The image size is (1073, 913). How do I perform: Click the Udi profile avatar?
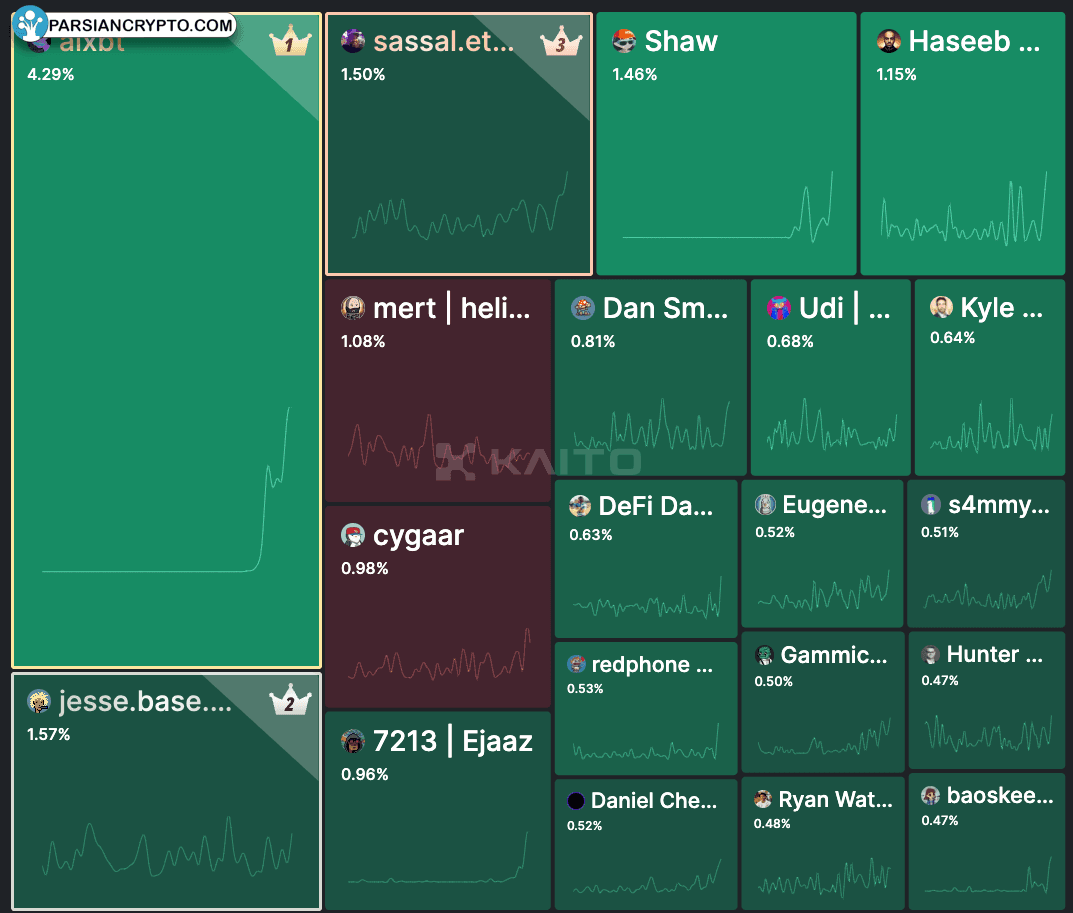[779, 308]
